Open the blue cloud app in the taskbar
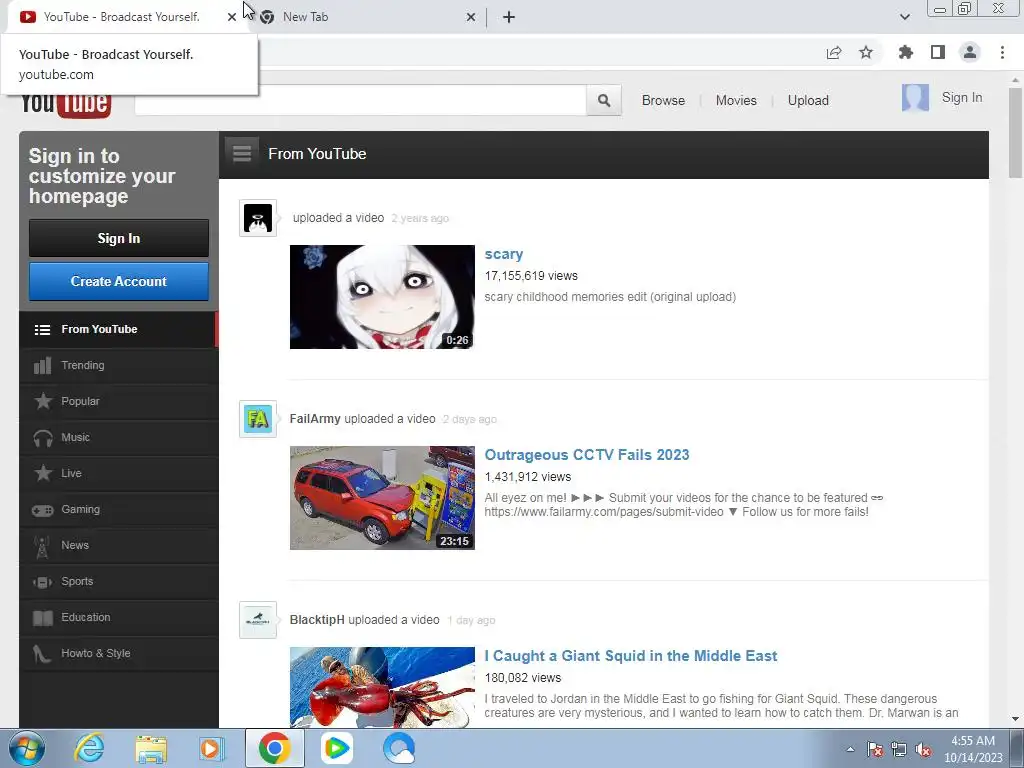1024x768 pixels. [399, 748]
